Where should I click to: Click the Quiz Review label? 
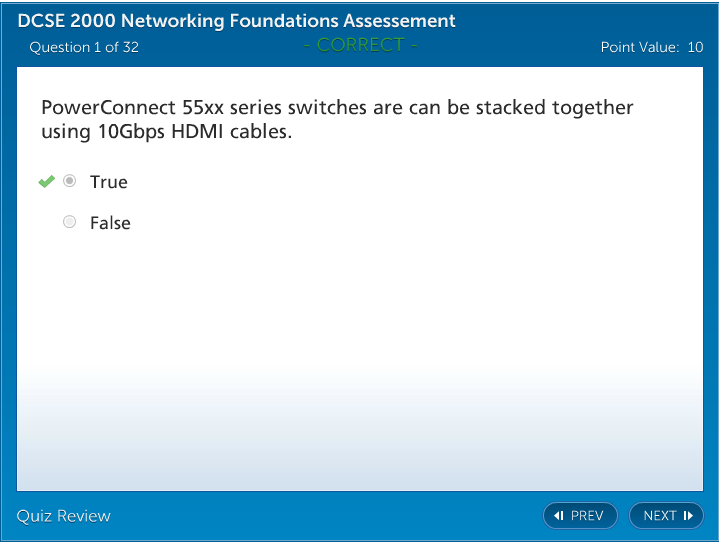pyautogui.click(x=64, y=516)
